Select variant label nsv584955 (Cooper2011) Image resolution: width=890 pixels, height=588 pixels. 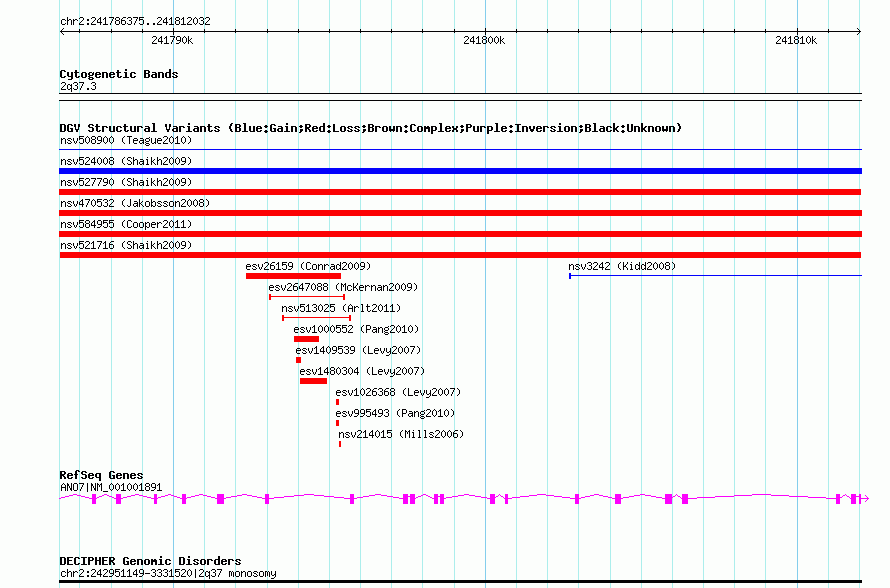point(126,224)
